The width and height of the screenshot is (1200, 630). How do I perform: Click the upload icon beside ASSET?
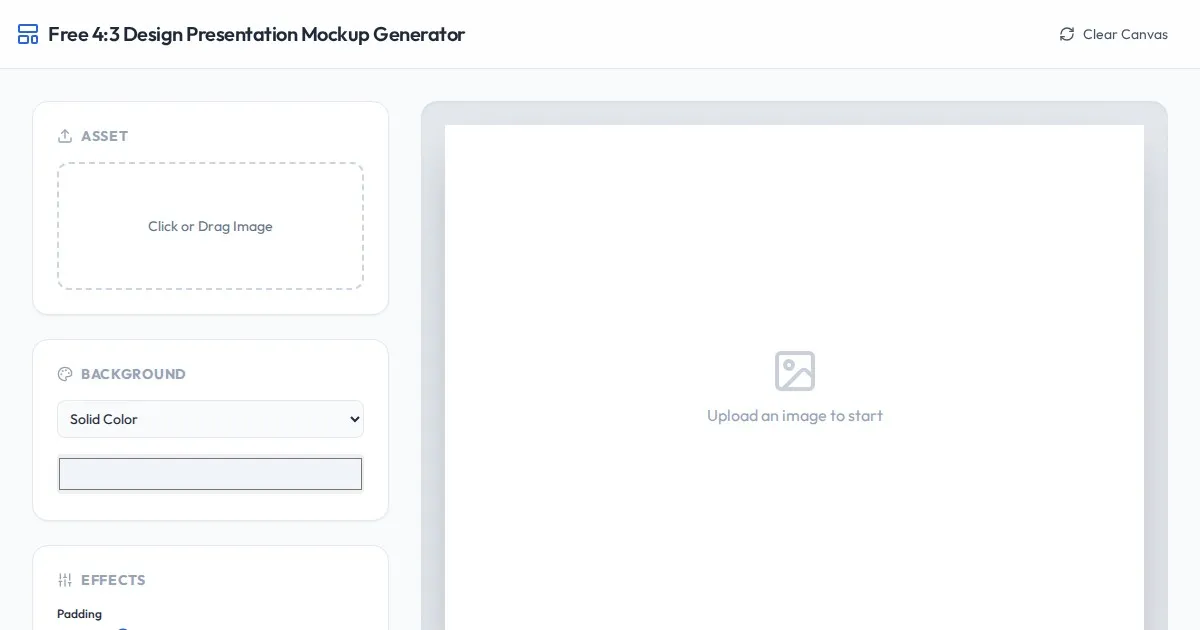pyautogui.click(x=65, y=136)
